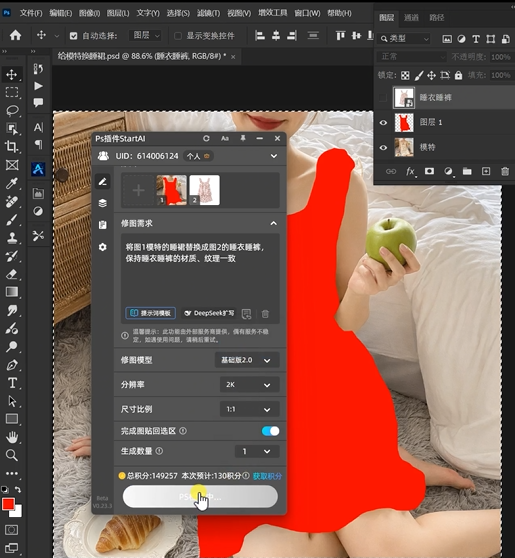
Task: Open the StartAI plugin panel icon
Action: pyautogui.click(x=38, y=169)
